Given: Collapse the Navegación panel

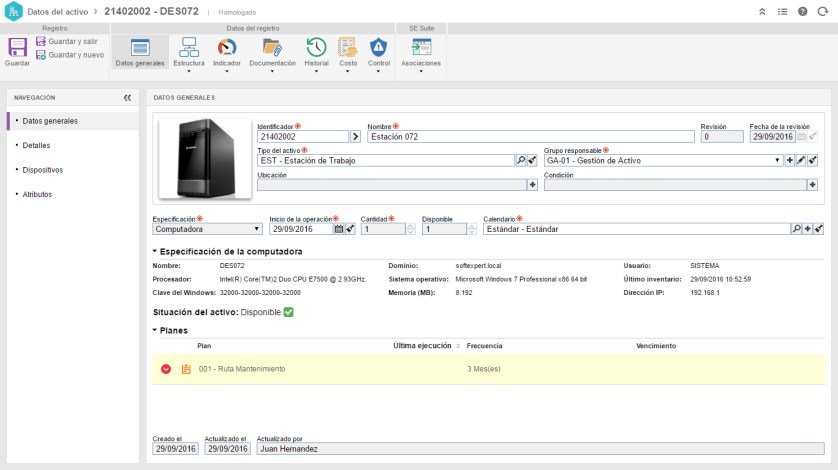Looking at the screenshot, I should [127, 97].
